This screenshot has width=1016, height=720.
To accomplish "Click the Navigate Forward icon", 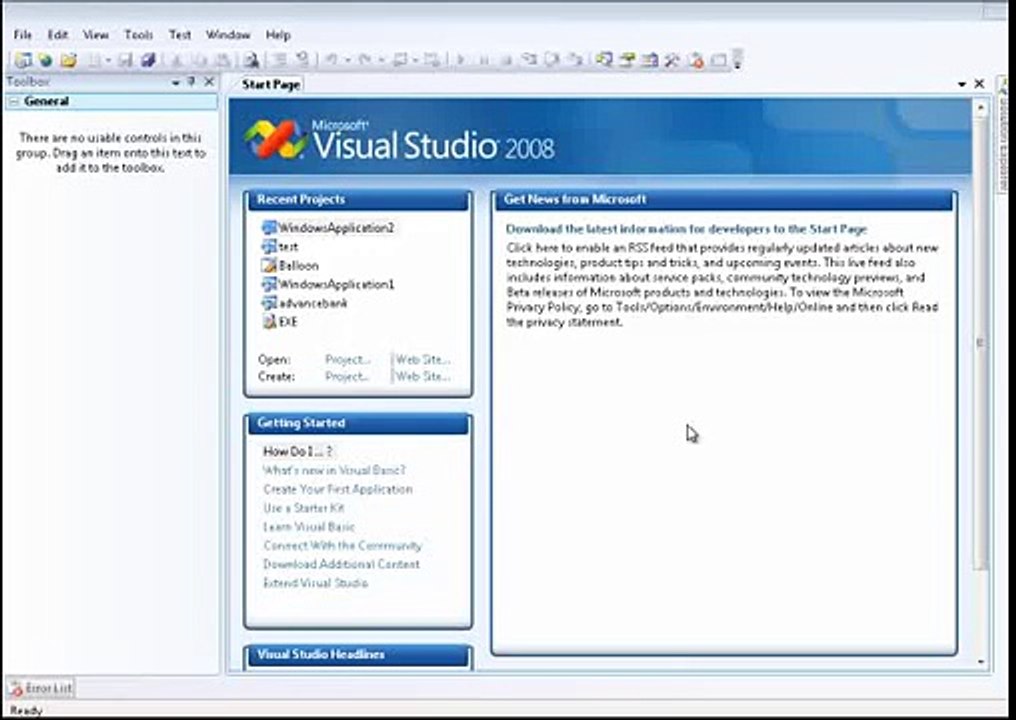I will [x=432, y=60].
